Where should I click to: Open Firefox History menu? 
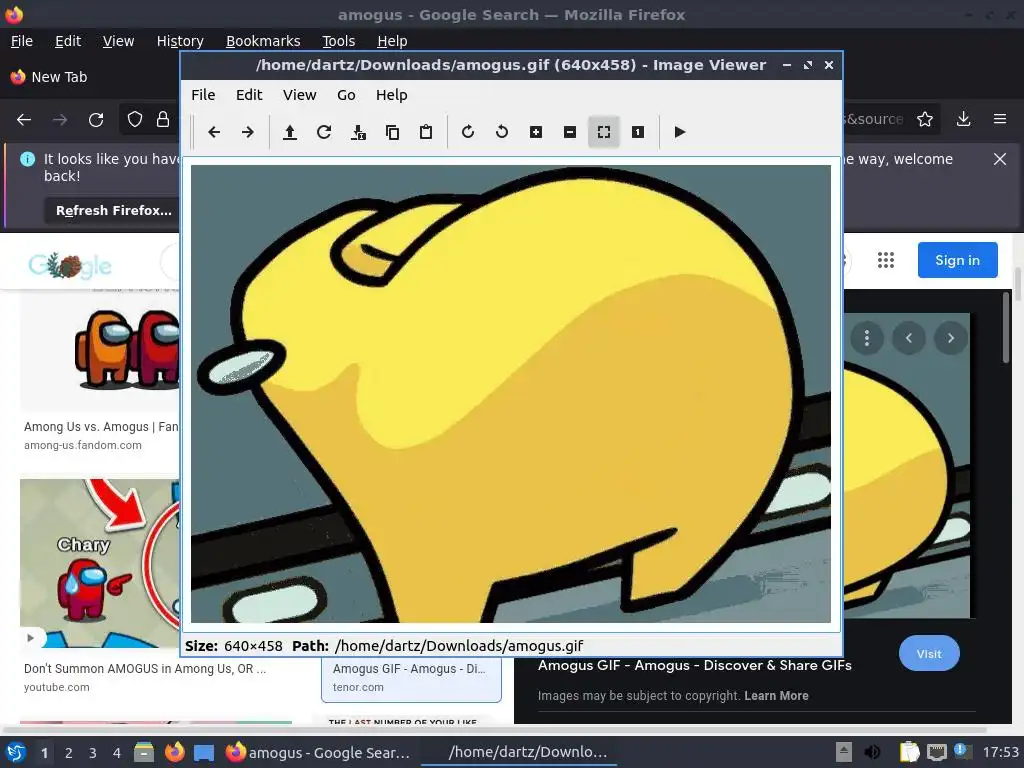(180, 41)
